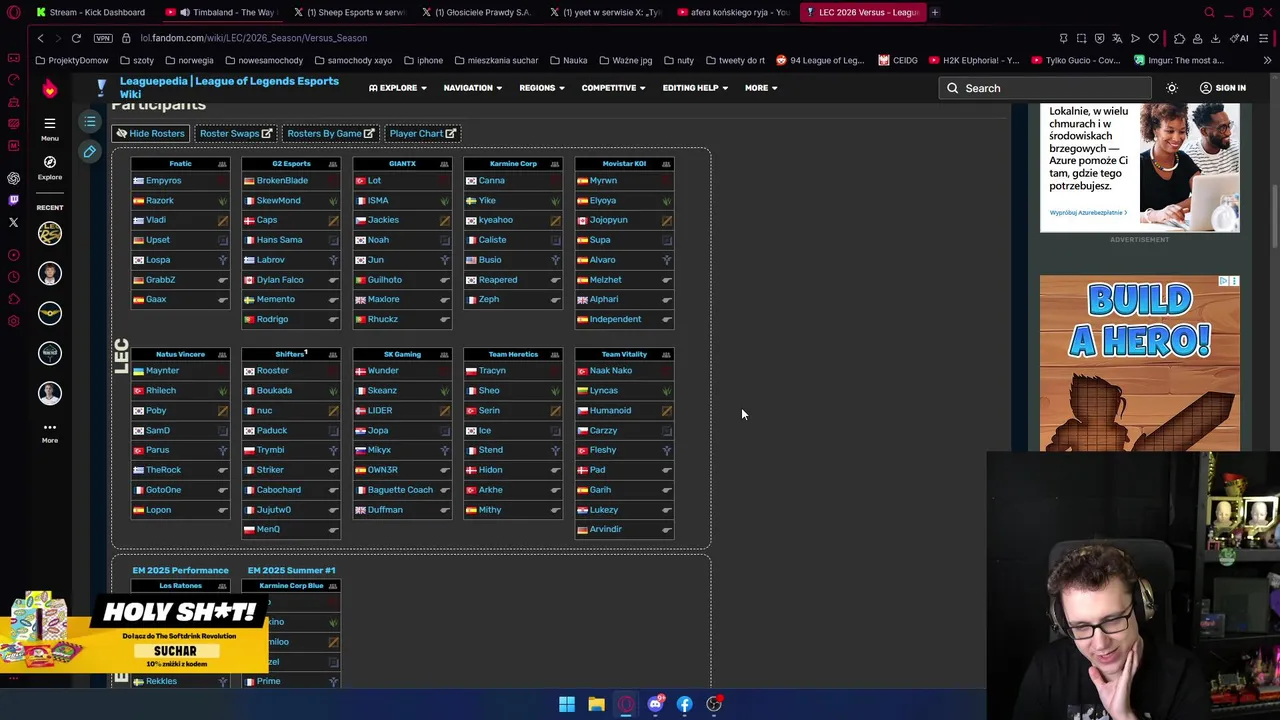
Task: Click SIGN IN
Action: pos(1222,88)
